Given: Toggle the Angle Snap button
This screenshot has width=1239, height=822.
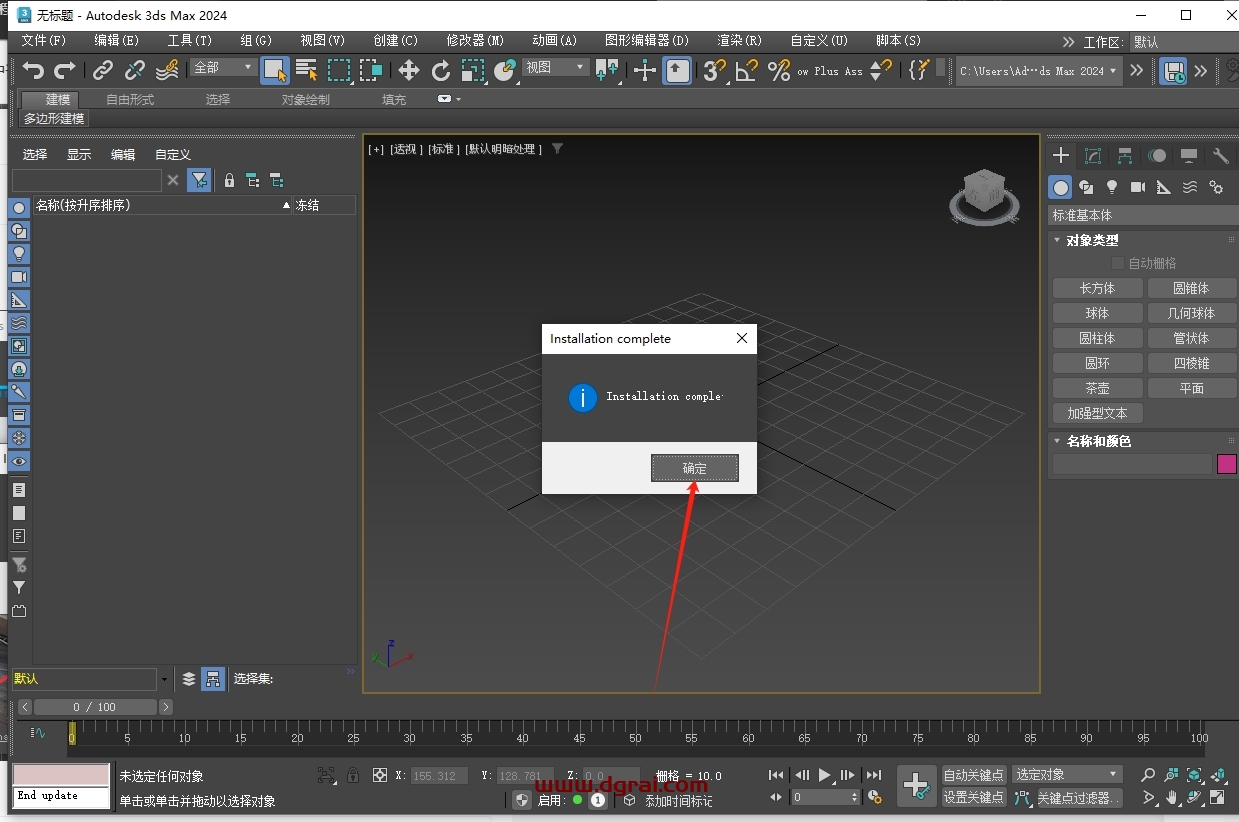Looking at the screenshot, I should tap(746, 70).
